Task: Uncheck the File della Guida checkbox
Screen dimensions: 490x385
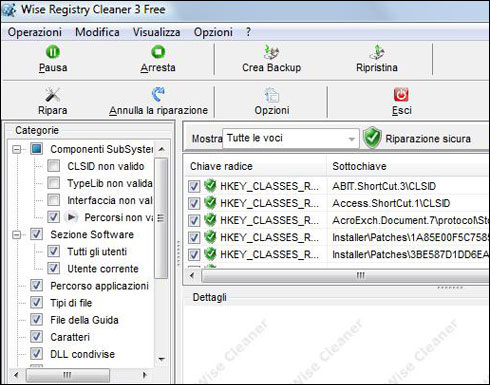Action: tap(36, 319)
